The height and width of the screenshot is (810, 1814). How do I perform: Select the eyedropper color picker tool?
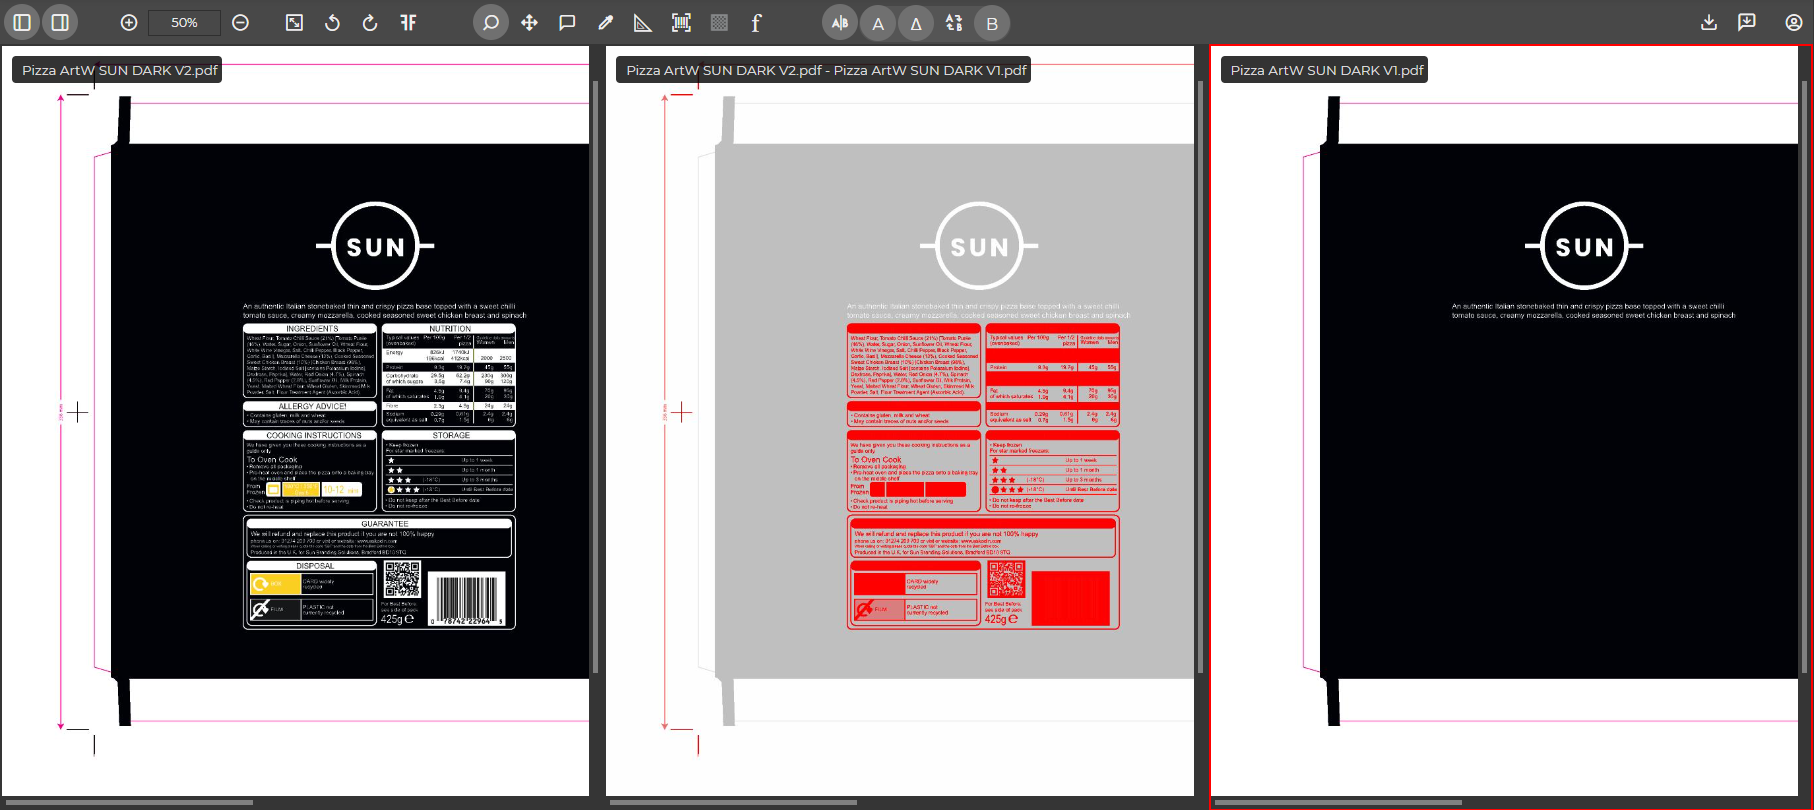[605, 22]
